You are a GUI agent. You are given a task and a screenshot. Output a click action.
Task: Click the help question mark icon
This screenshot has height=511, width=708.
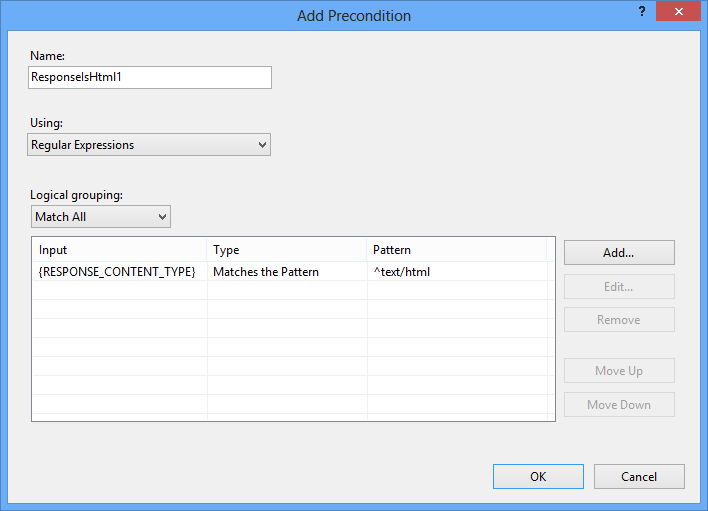pos(642,12)
